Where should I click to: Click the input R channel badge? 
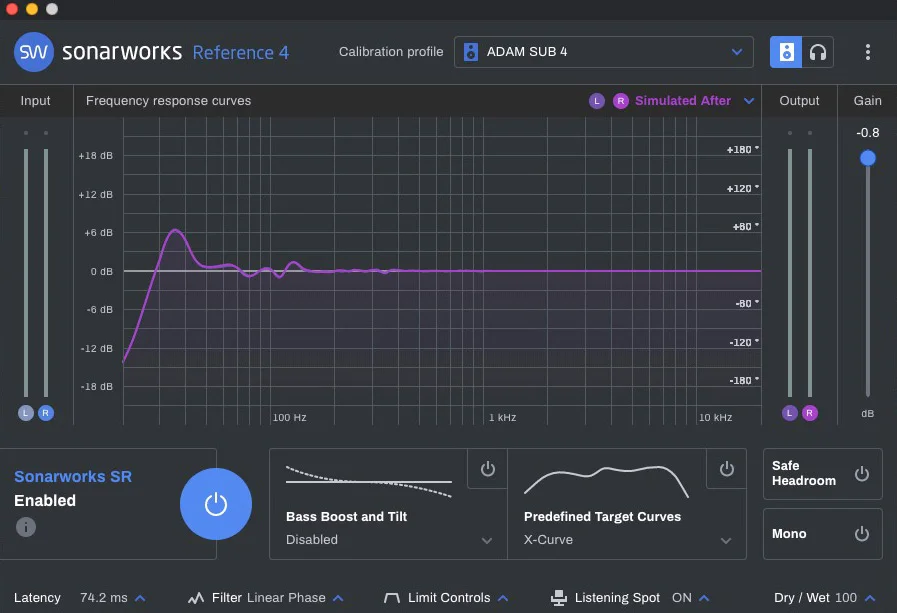[x=46, y=413]
